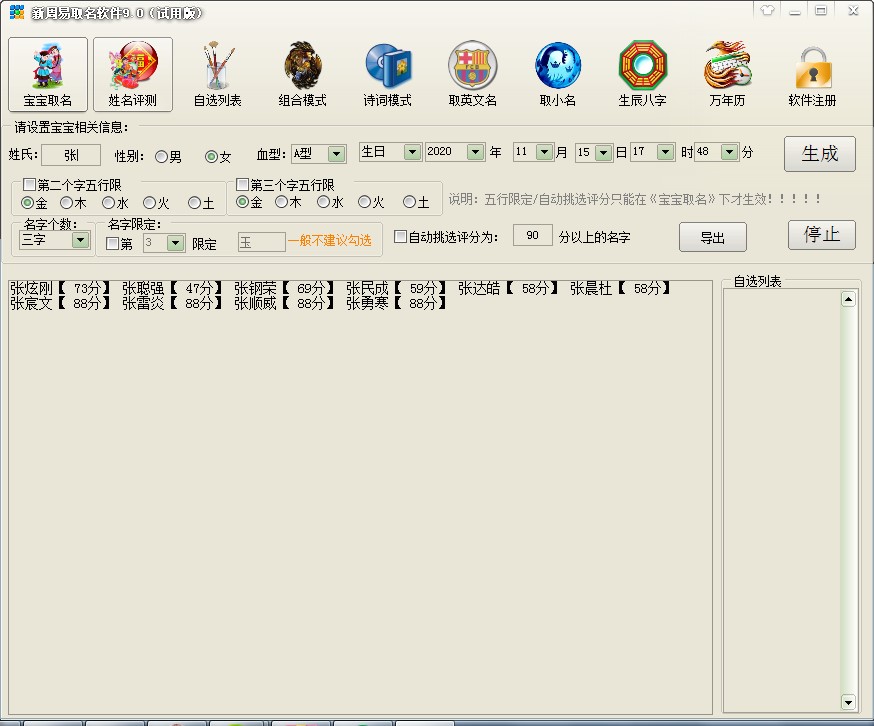Open 诗词模式 poetry mode icon

tap(387, 74)
